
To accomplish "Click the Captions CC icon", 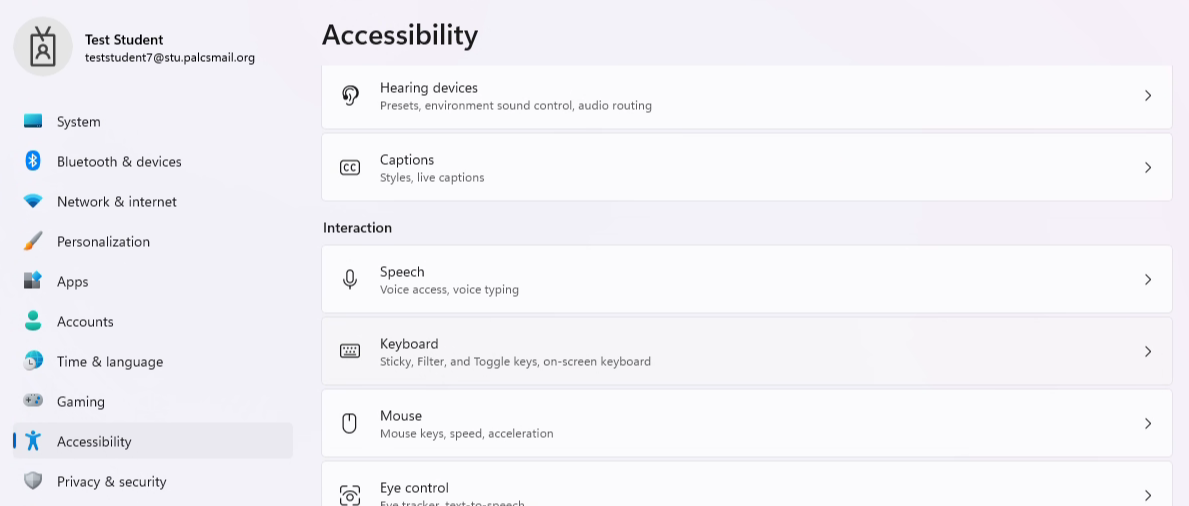I will click(x=350, y=168).
